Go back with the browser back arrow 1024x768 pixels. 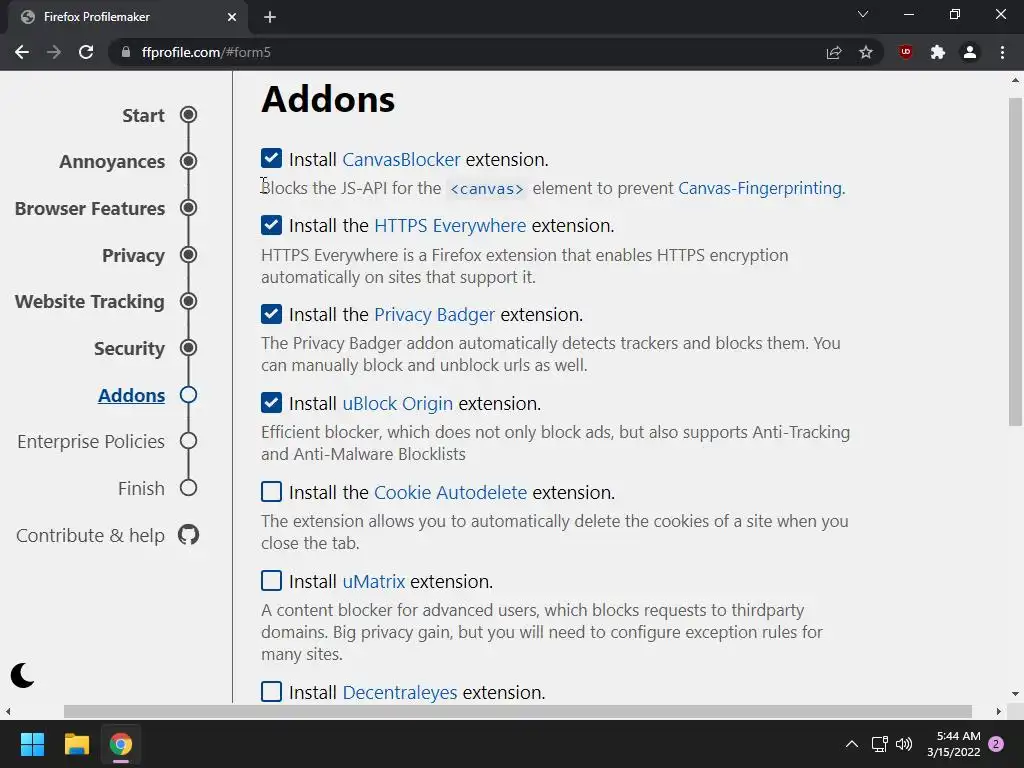coord(22,52)
